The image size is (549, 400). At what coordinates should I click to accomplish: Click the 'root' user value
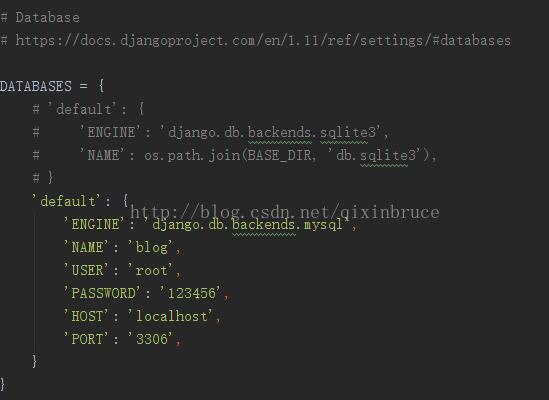[152, 270]
